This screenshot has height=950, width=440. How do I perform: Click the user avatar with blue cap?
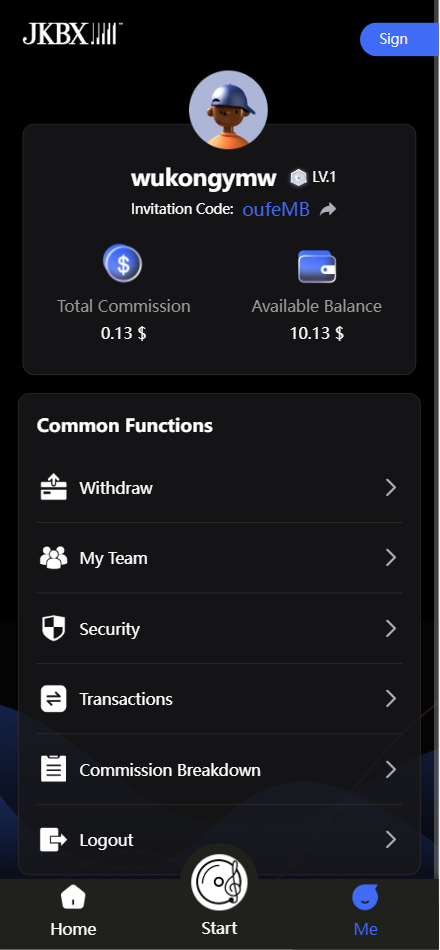tap(228, 110)
